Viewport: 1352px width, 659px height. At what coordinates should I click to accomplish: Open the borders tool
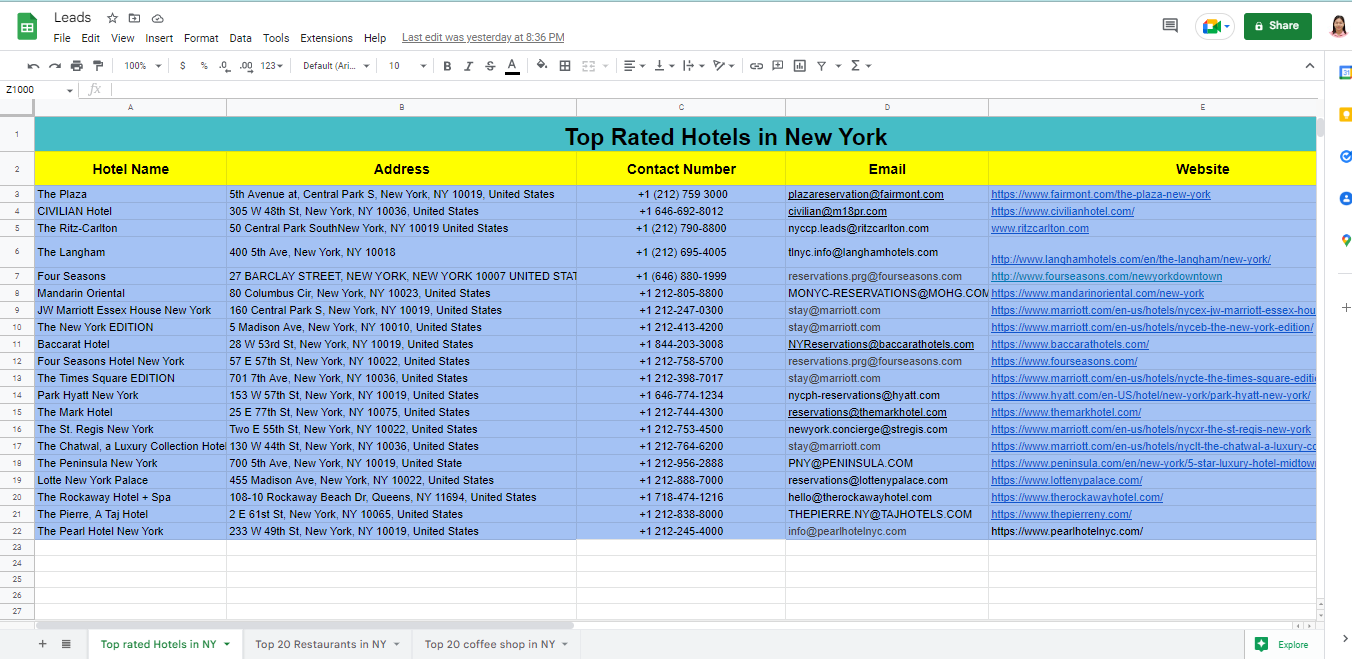565,66
